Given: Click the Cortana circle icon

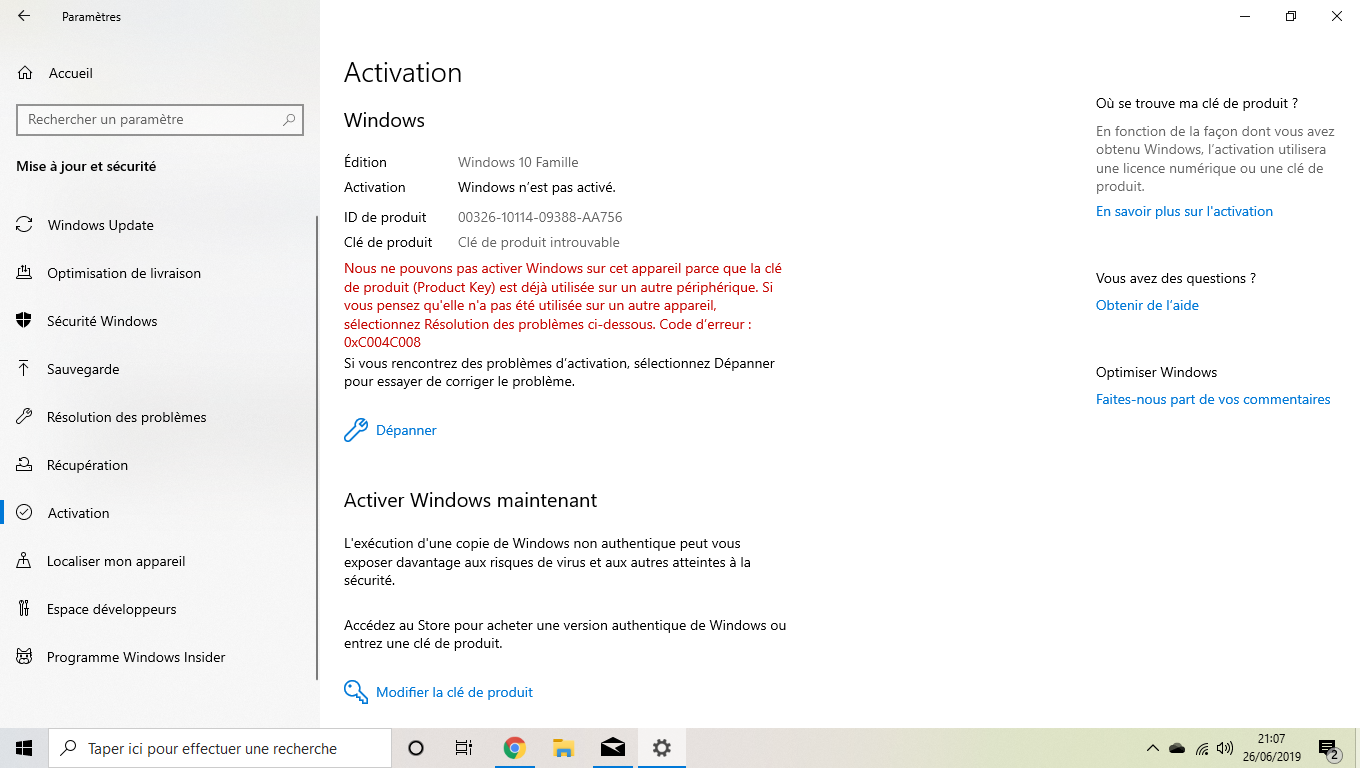Looking at the screenshot, I should (x=416, y=748).
